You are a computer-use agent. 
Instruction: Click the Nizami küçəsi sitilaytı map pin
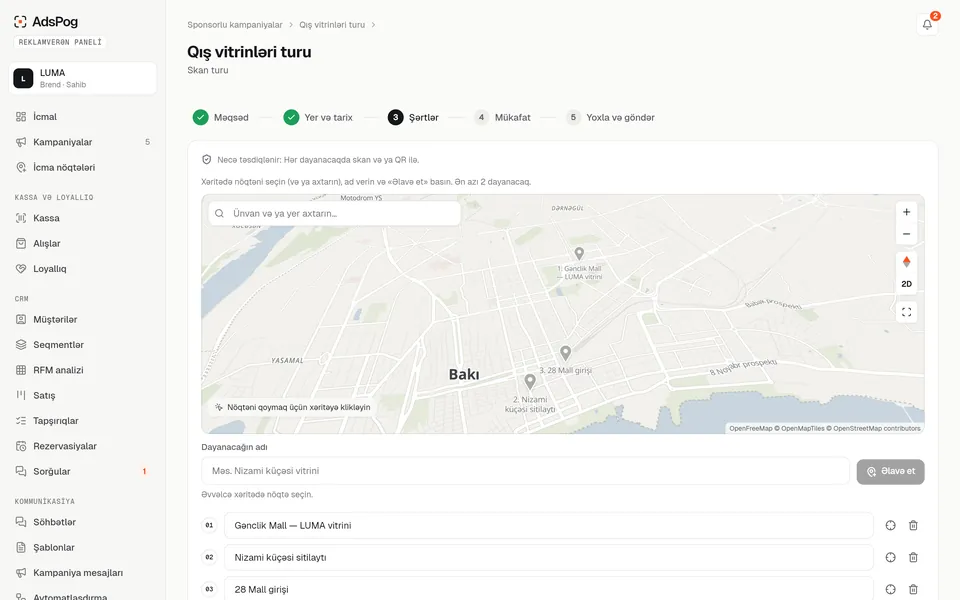point(530,381)
